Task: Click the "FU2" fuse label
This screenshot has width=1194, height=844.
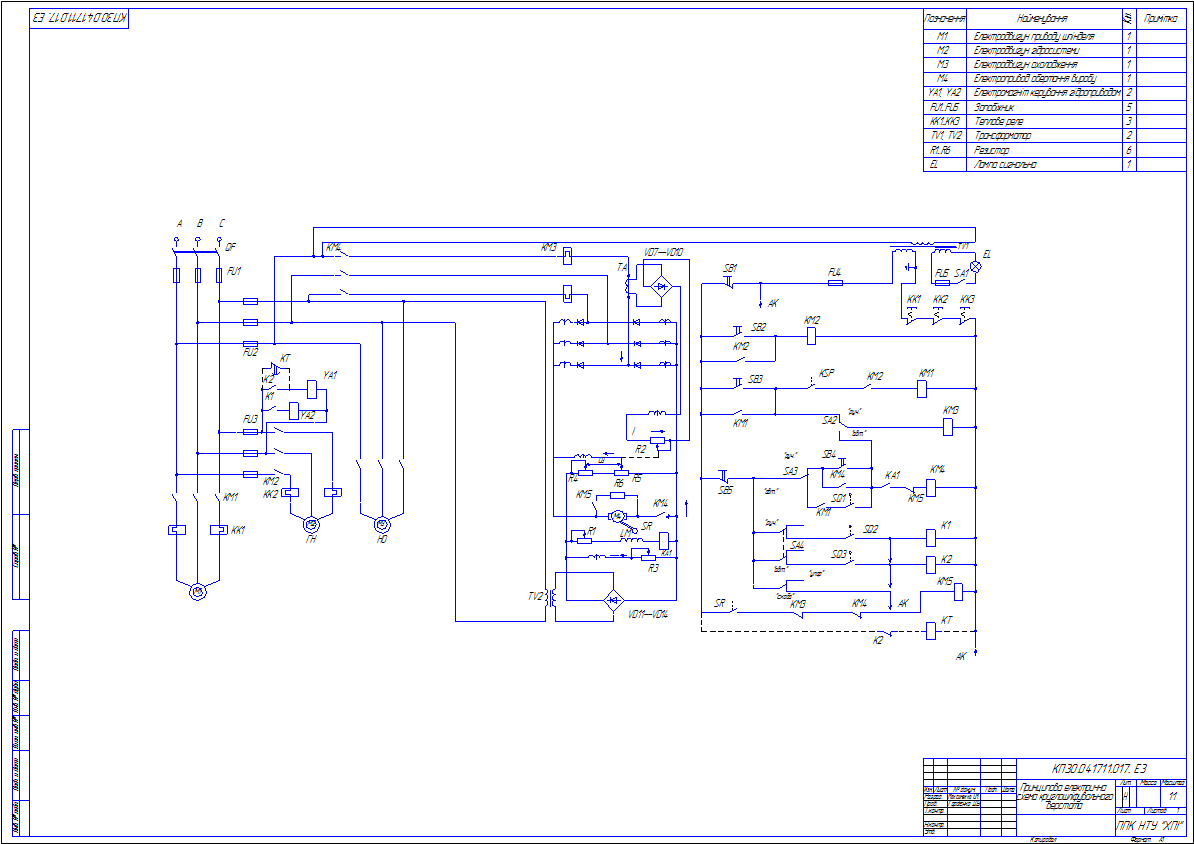Action: (x=250, y=353)
